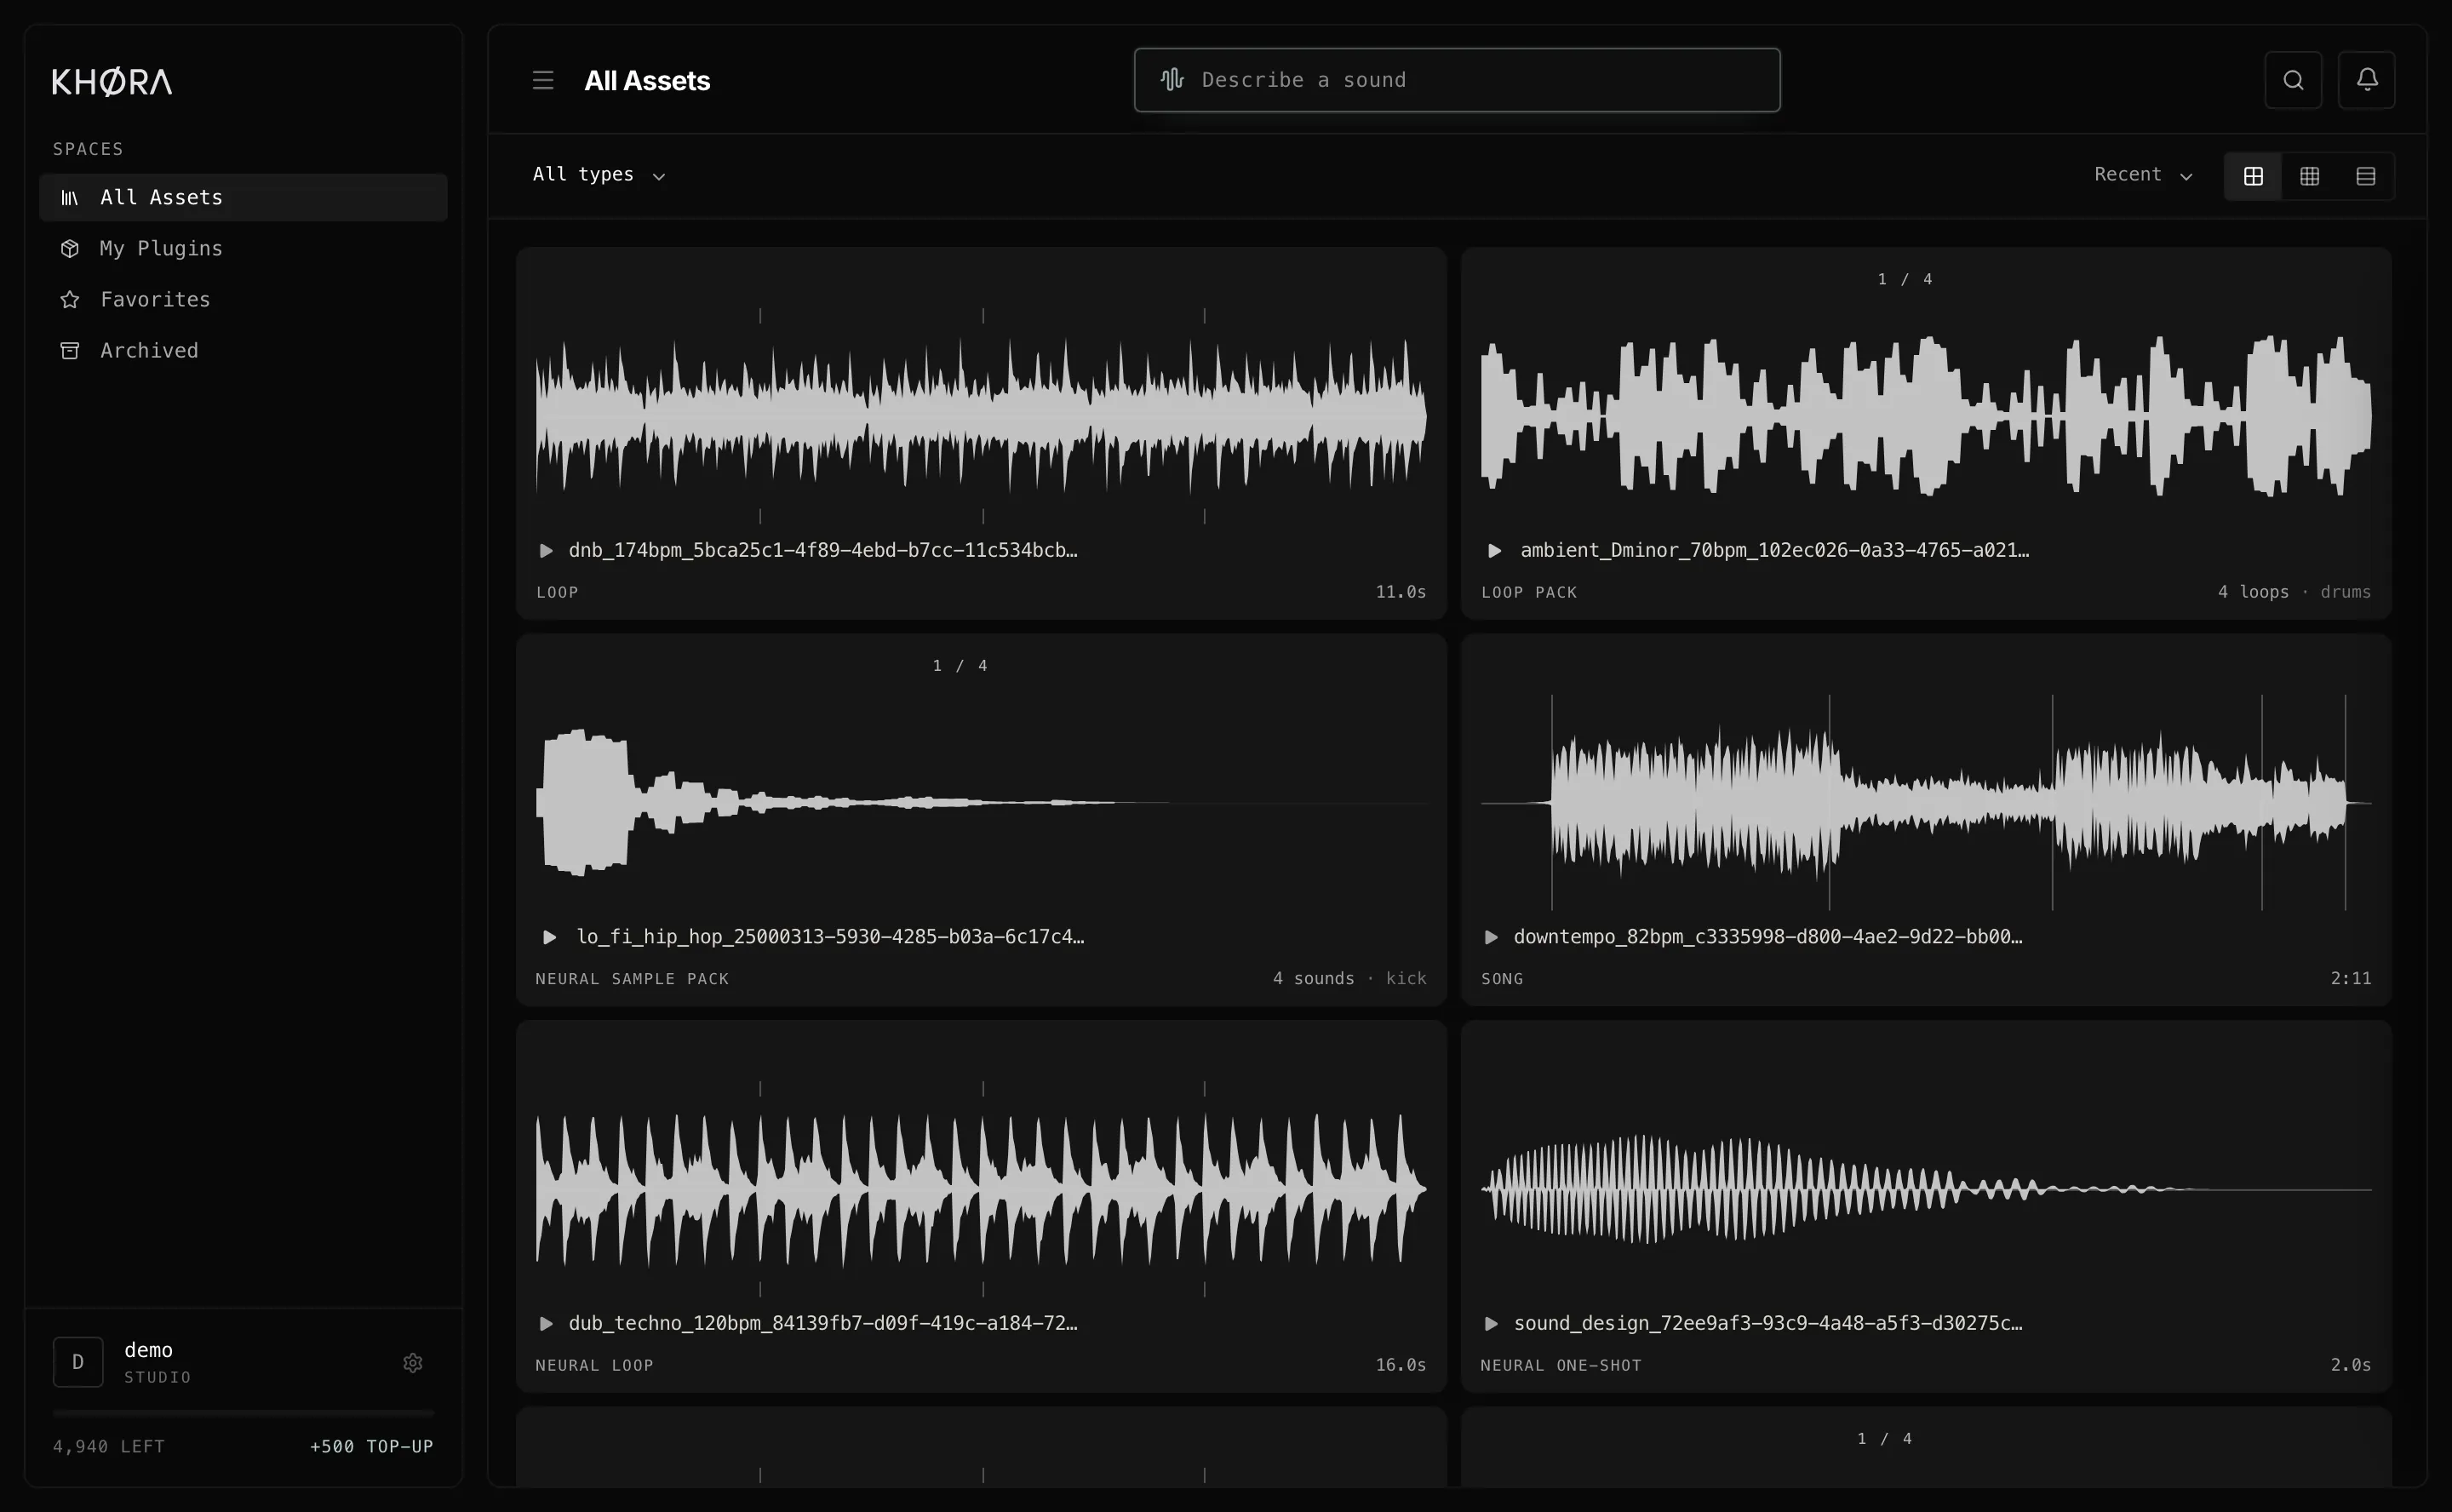Open the All Assets space

pyautogui.click(x=243, y=197)
